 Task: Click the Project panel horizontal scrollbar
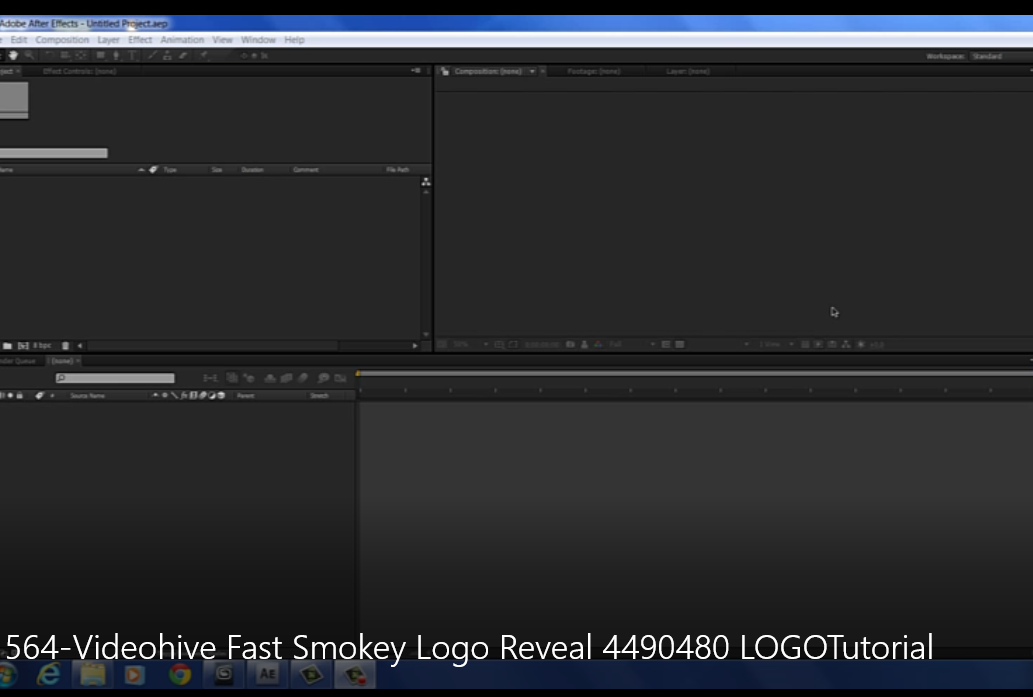coord(213,346)
